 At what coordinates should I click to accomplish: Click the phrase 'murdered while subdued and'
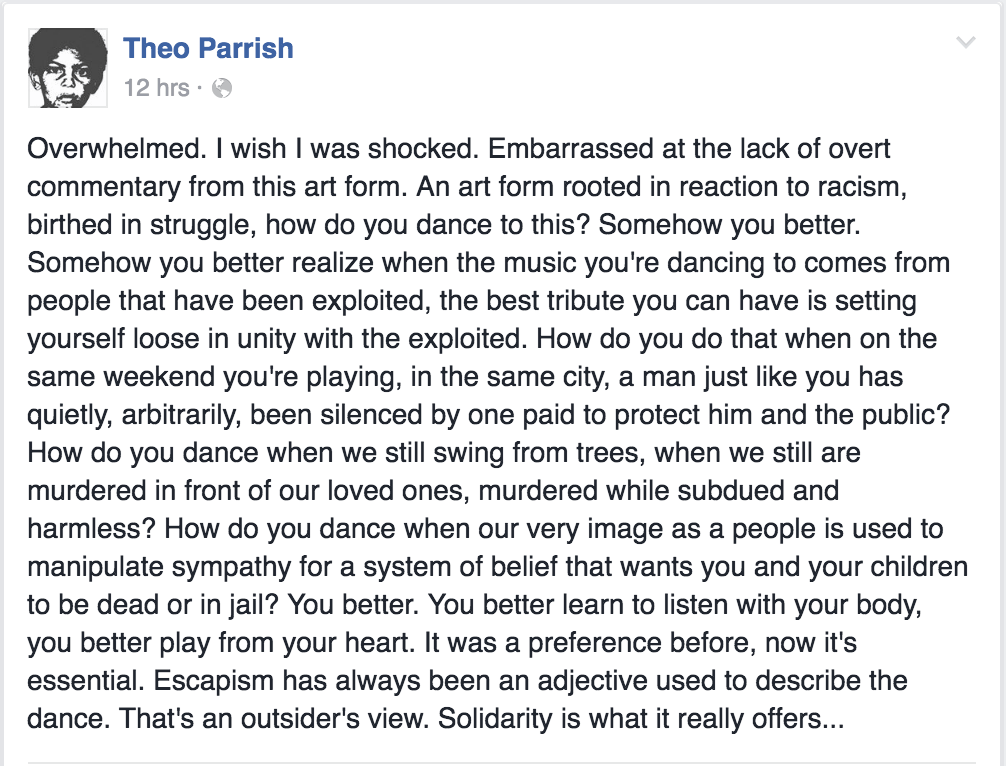coord(659,491)
